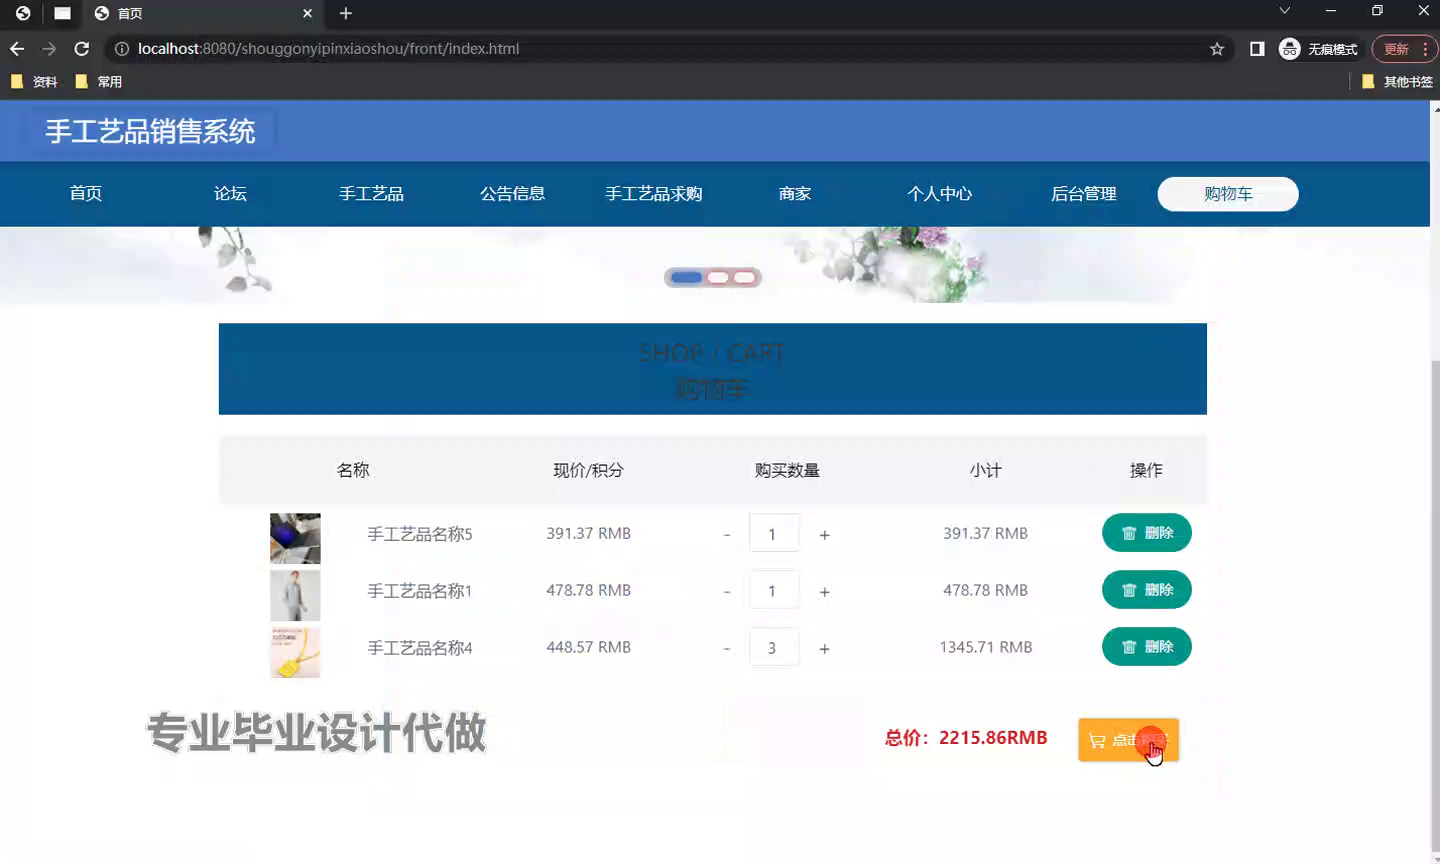The width and height of the screenshot is (1440, 864).
Task: Increase quantity of 手工艺品名称4
Action: coord(824,649)
